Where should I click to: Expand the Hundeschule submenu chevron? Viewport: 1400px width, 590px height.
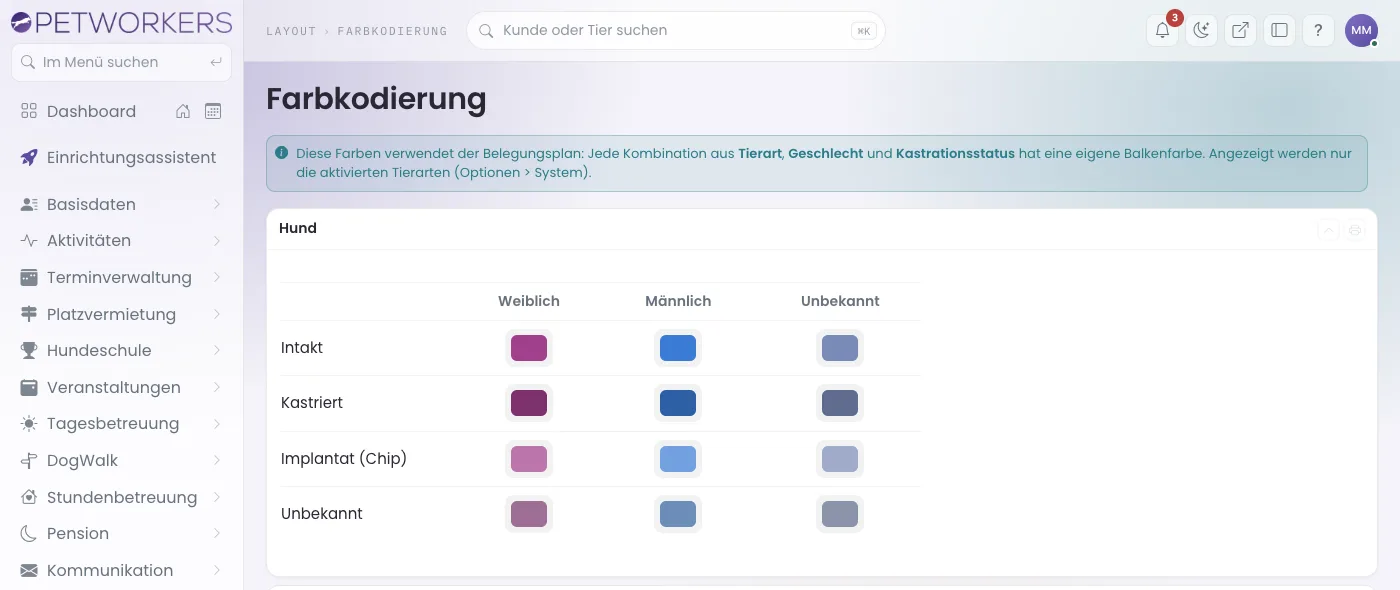coord(217,350)
